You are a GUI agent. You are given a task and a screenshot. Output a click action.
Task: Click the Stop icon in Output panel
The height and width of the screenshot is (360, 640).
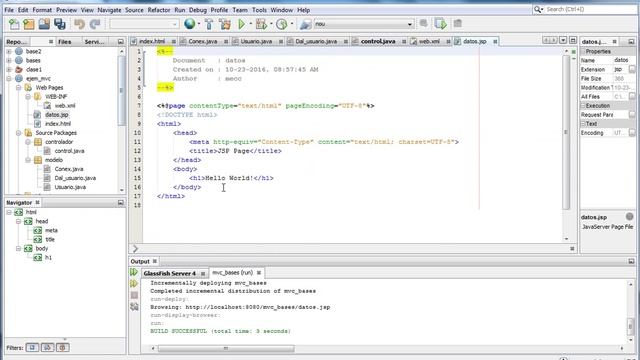pyautogui.click(x=134, y=295)
